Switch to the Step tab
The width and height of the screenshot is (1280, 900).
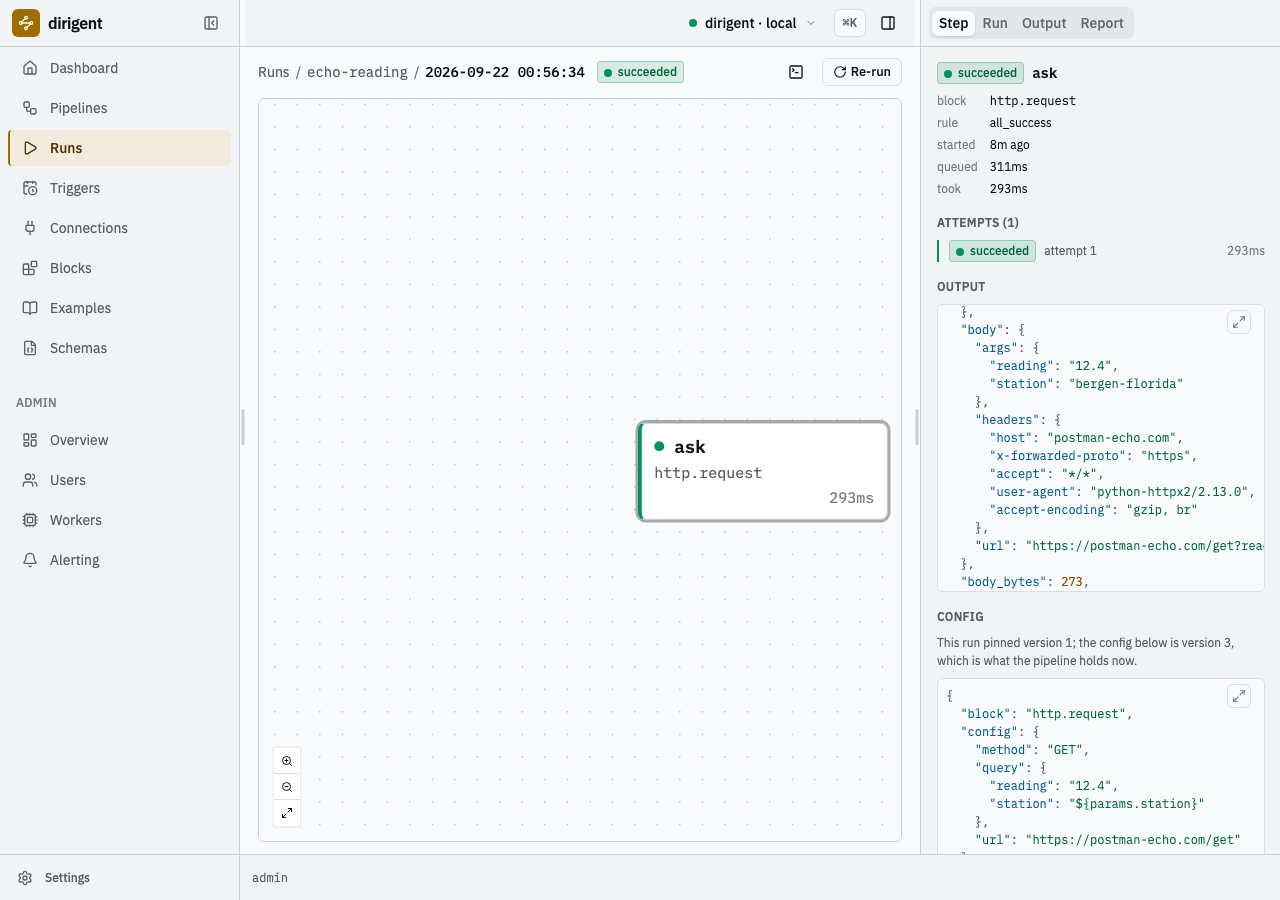point(953,23)
